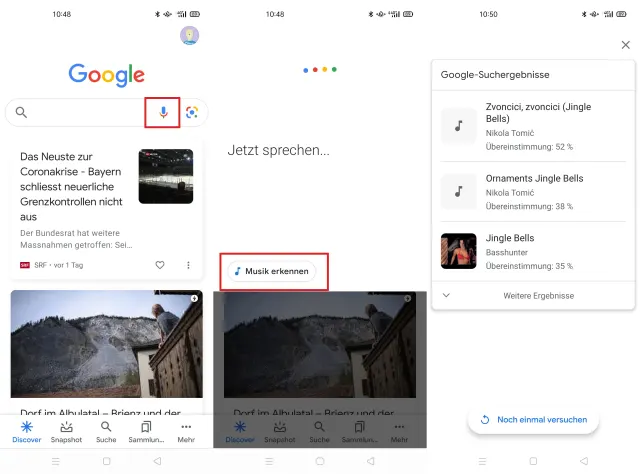
Task: Tap Android home button on middle screen
Action: [x=320, y=461]
